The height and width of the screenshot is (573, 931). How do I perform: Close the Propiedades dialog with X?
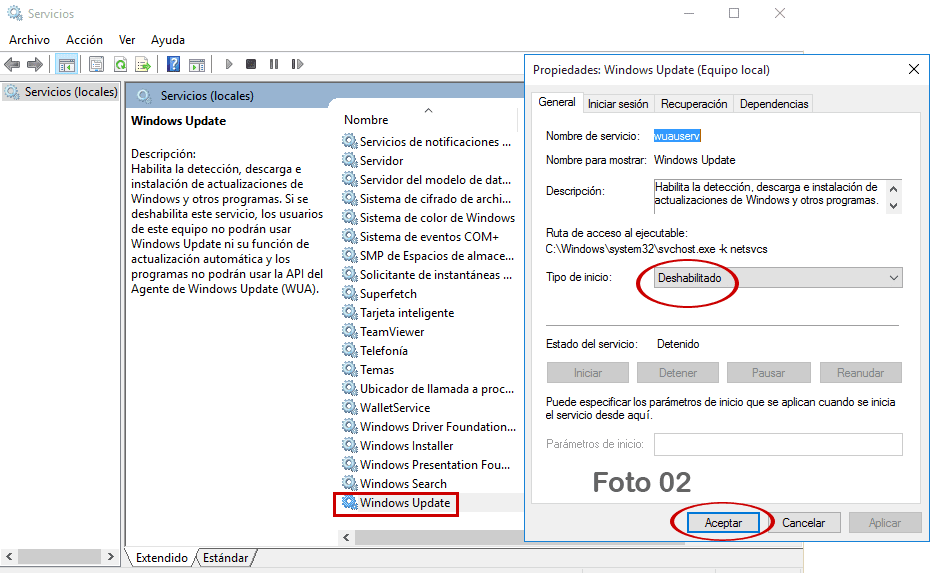click(x=914, y=69)
